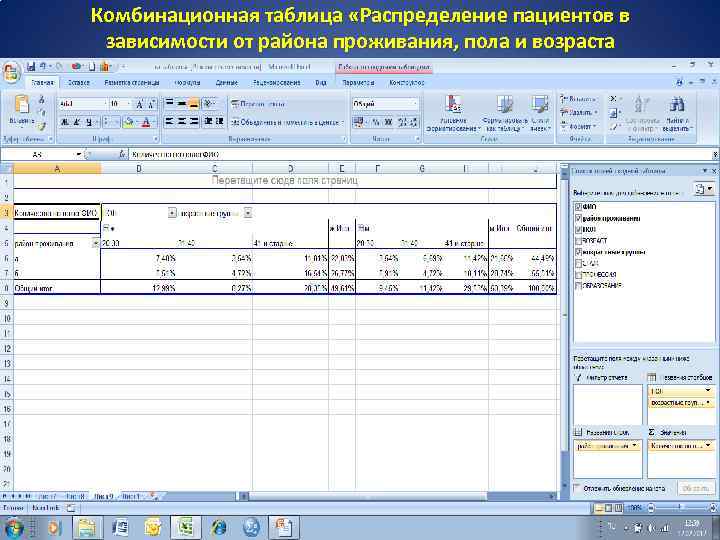The image size is (720, 540).
Task: Align text to the right
Action: [194, 122]
